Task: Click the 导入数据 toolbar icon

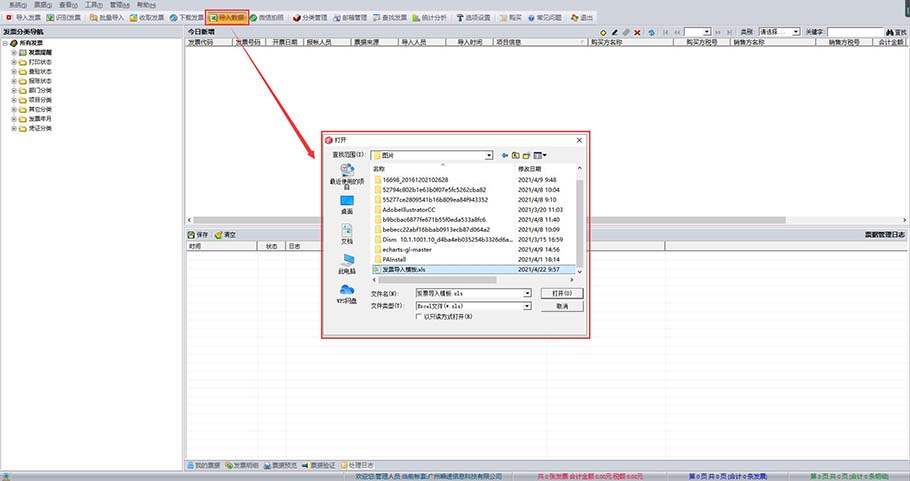Action: [x=226, y=18]
